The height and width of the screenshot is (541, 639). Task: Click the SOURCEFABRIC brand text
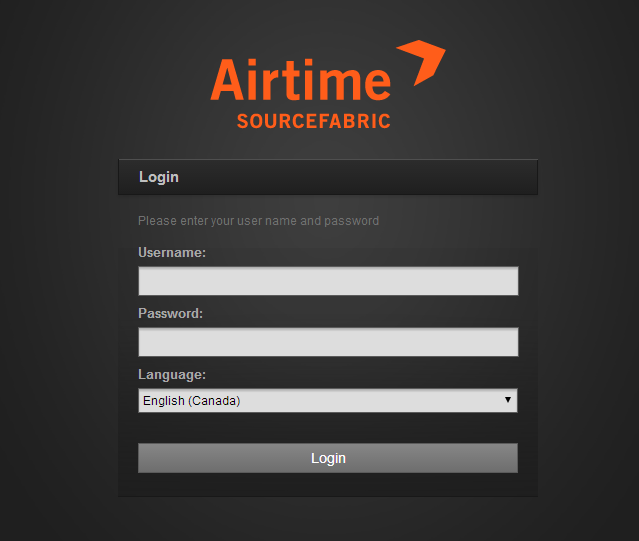(314, 121)
